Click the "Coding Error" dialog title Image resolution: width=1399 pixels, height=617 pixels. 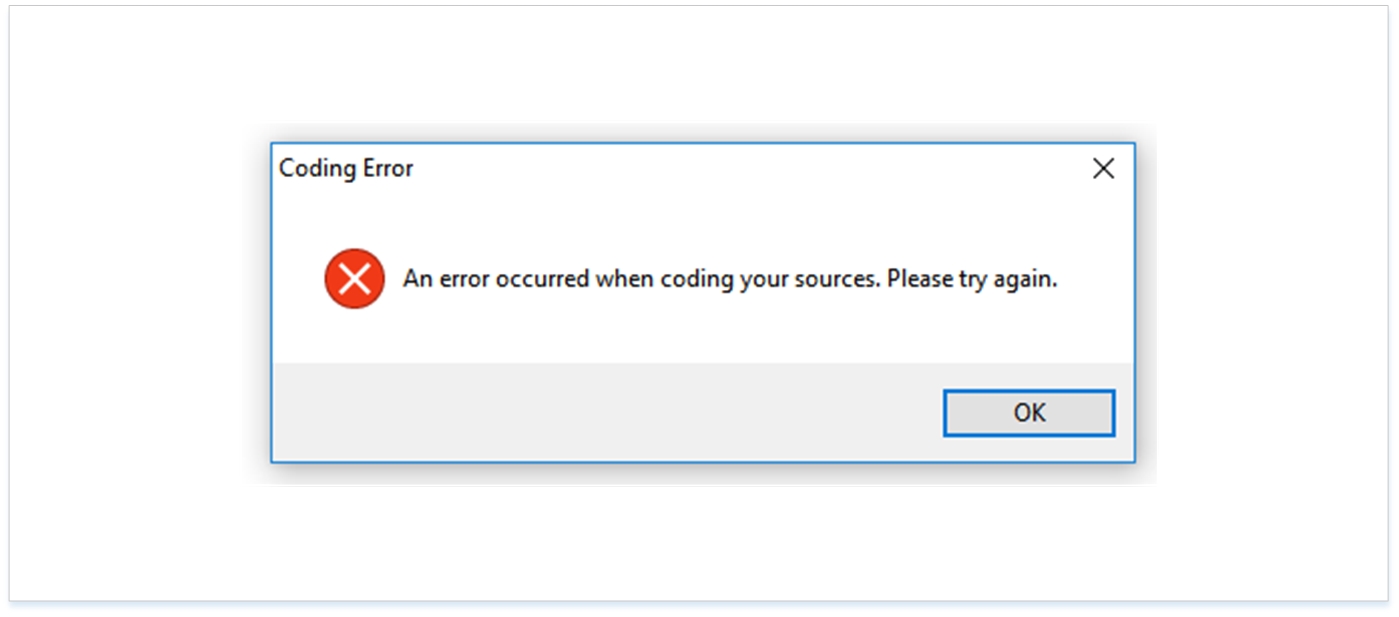point(346,169)
